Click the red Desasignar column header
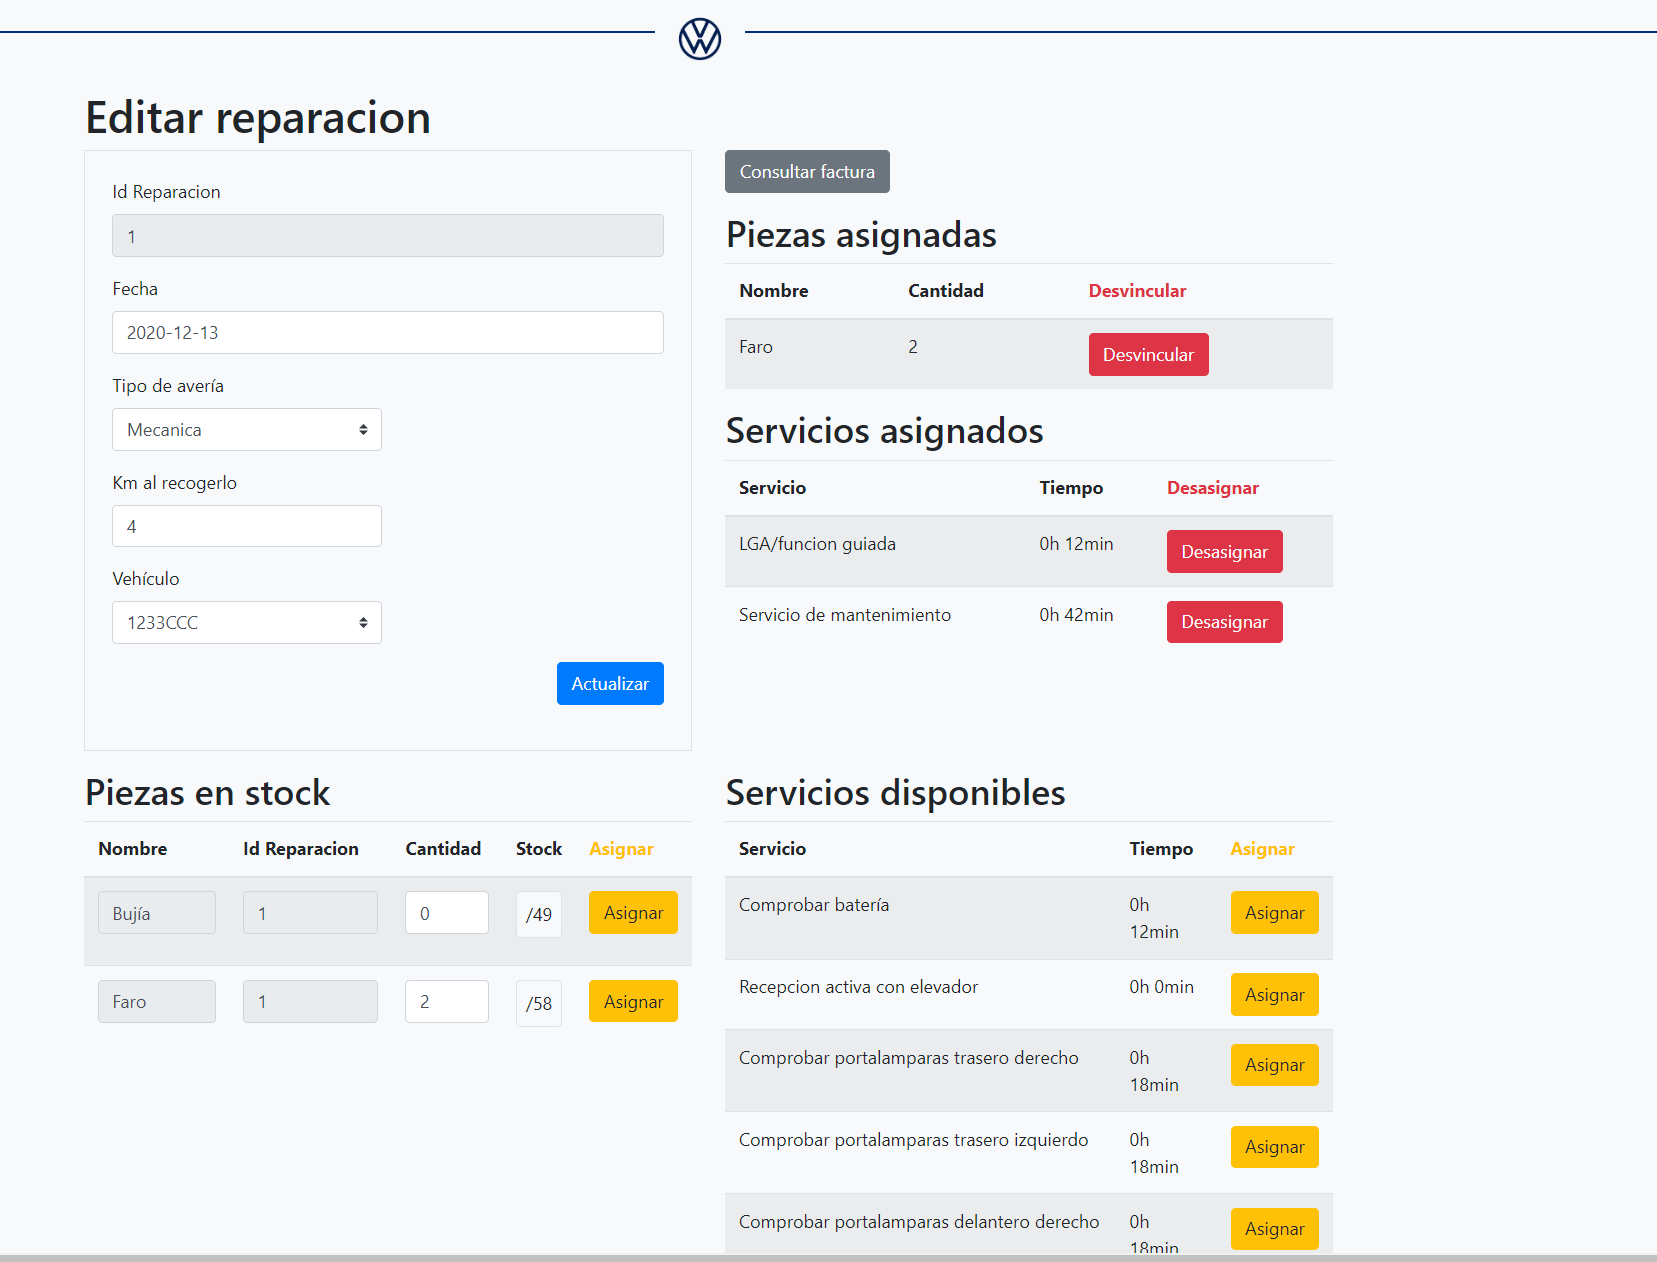This screenshot has width=1657, height=1262. pos(1212,487)
